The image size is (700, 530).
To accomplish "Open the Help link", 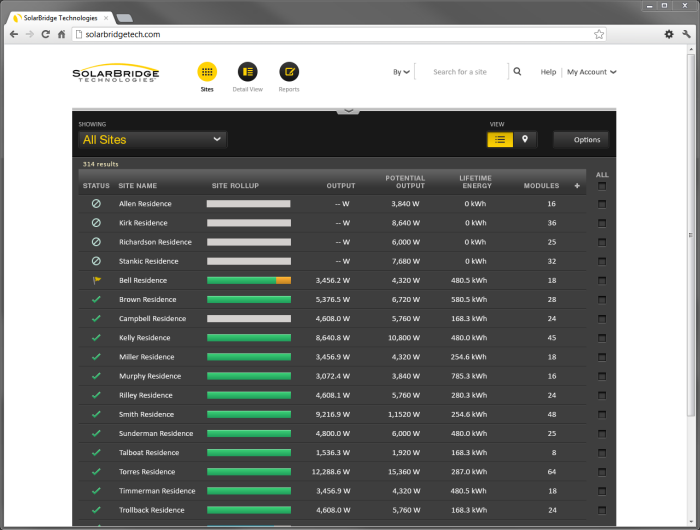I will click(548, 72).
